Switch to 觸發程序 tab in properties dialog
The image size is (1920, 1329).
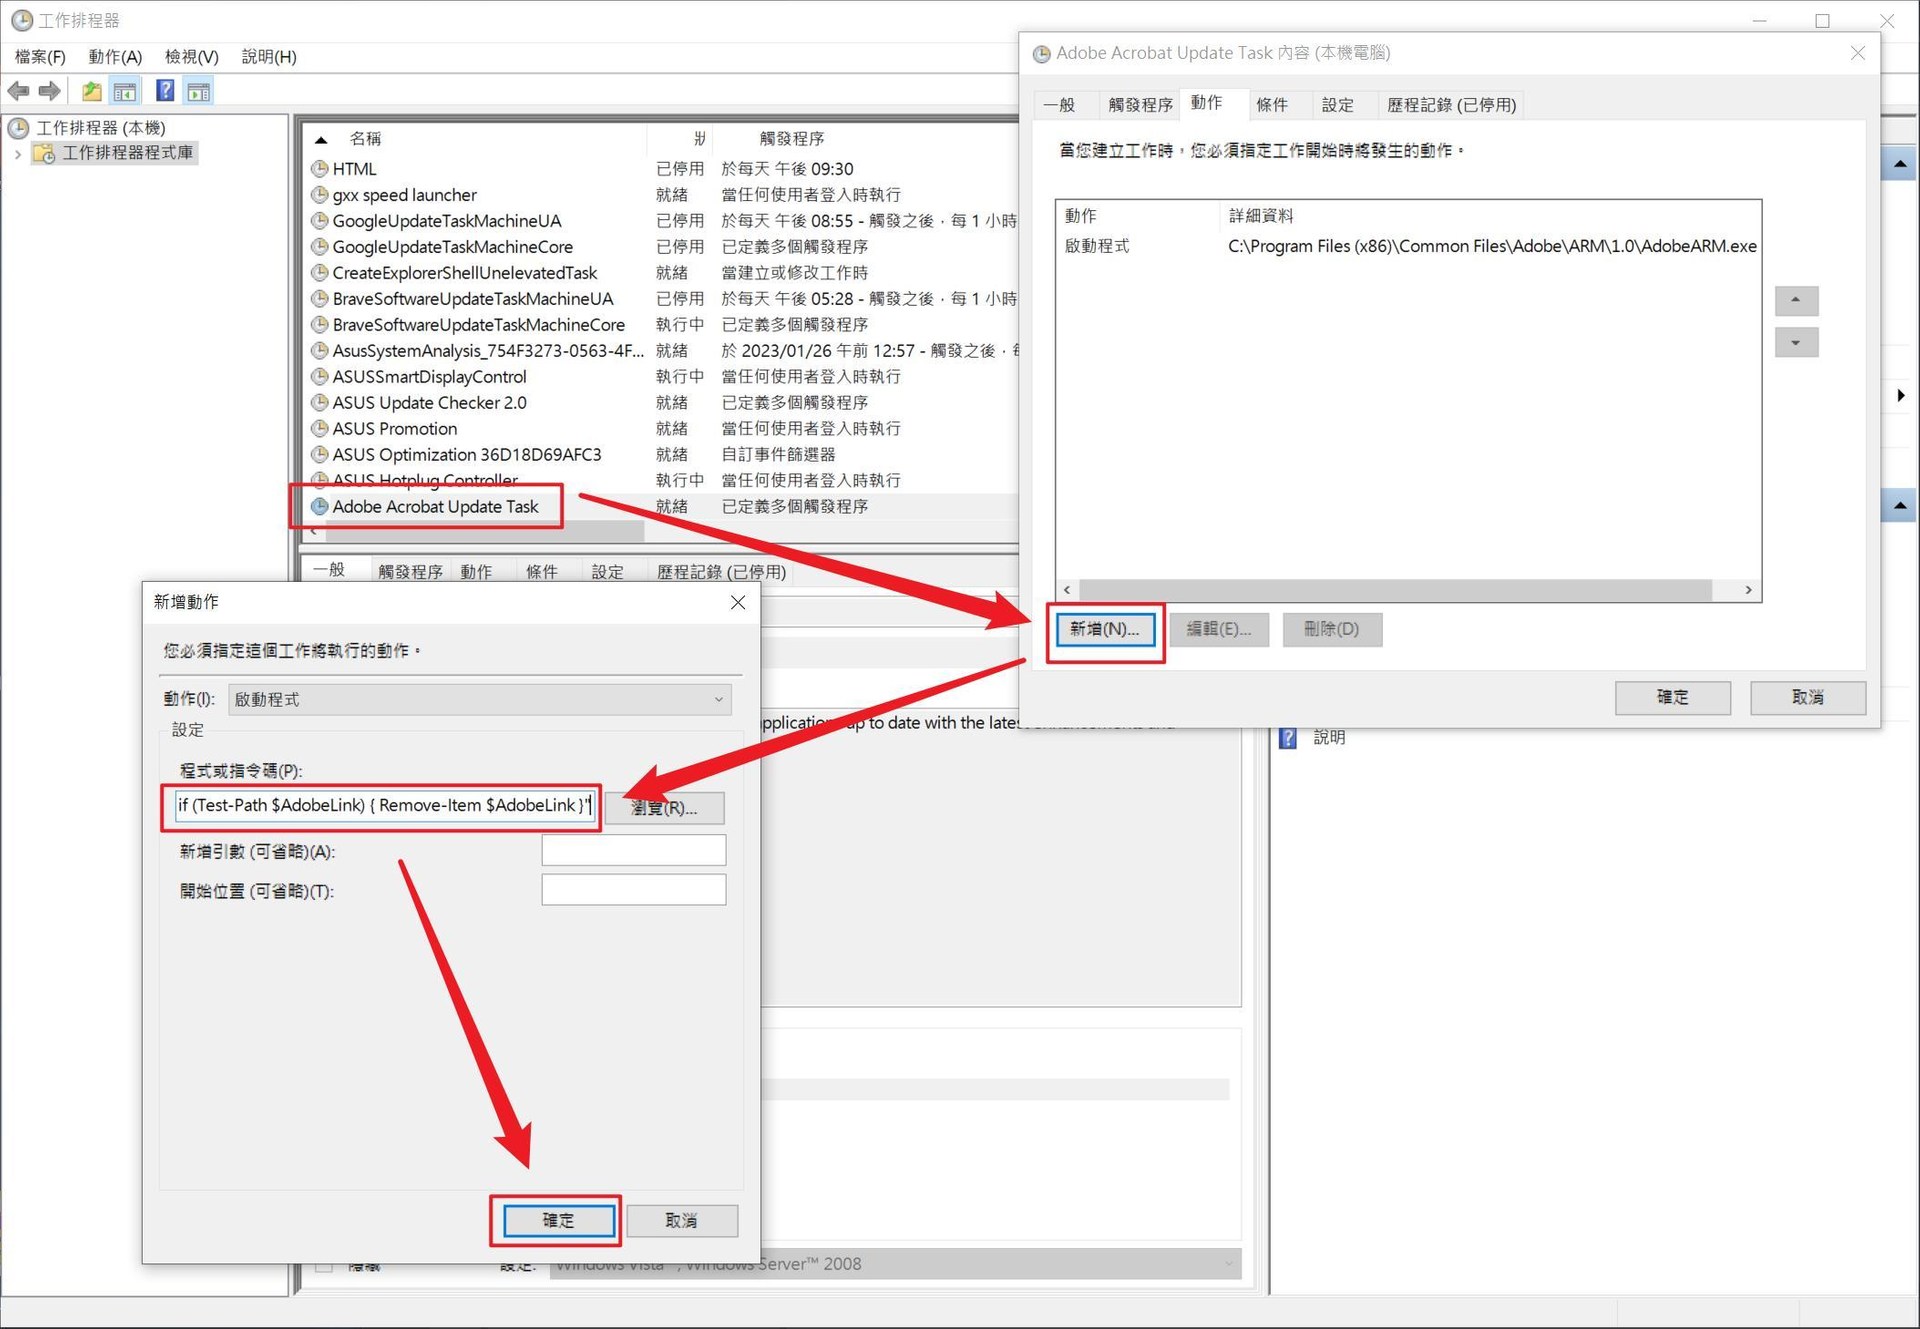(1140, 105)
